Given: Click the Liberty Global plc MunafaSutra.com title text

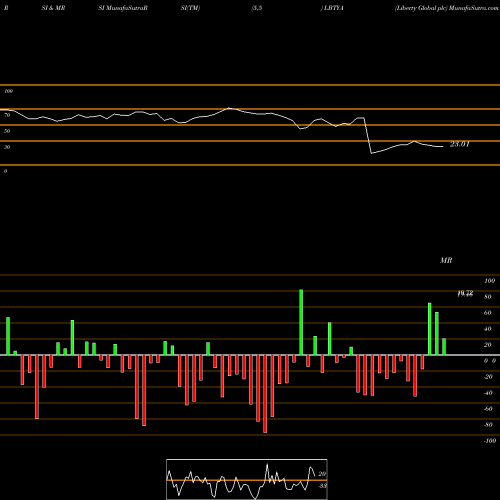Looking at the screenshot, I should pos(446,8).
